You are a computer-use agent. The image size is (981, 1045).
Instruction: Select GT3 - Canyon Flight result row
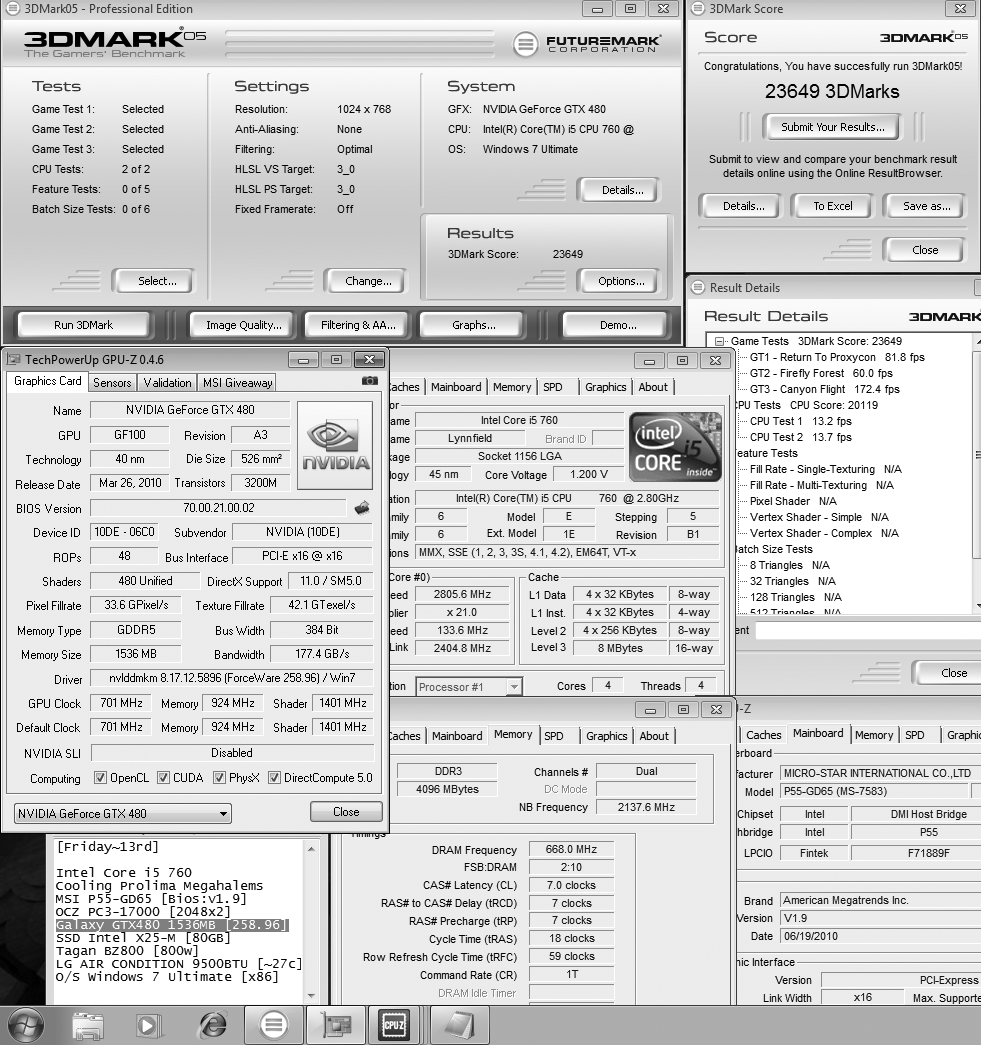(x=824, y=389)
